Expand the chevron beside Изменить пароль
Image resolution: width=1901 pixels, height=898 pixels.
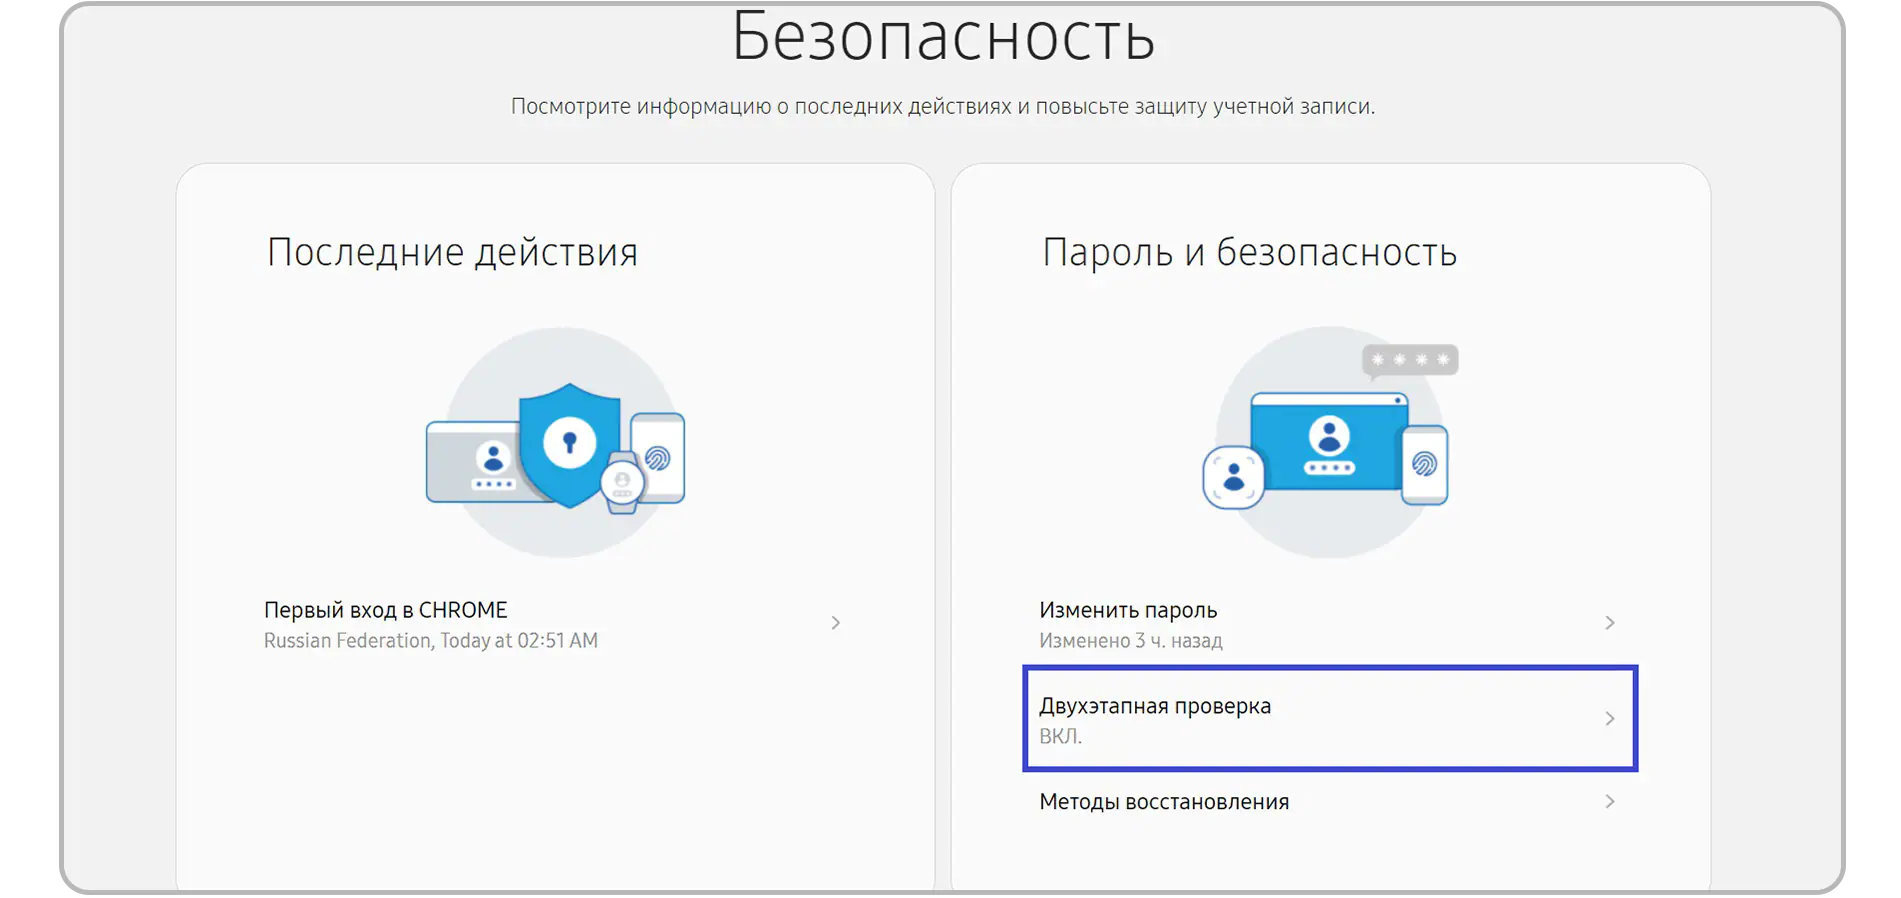tap(1609, 623)
